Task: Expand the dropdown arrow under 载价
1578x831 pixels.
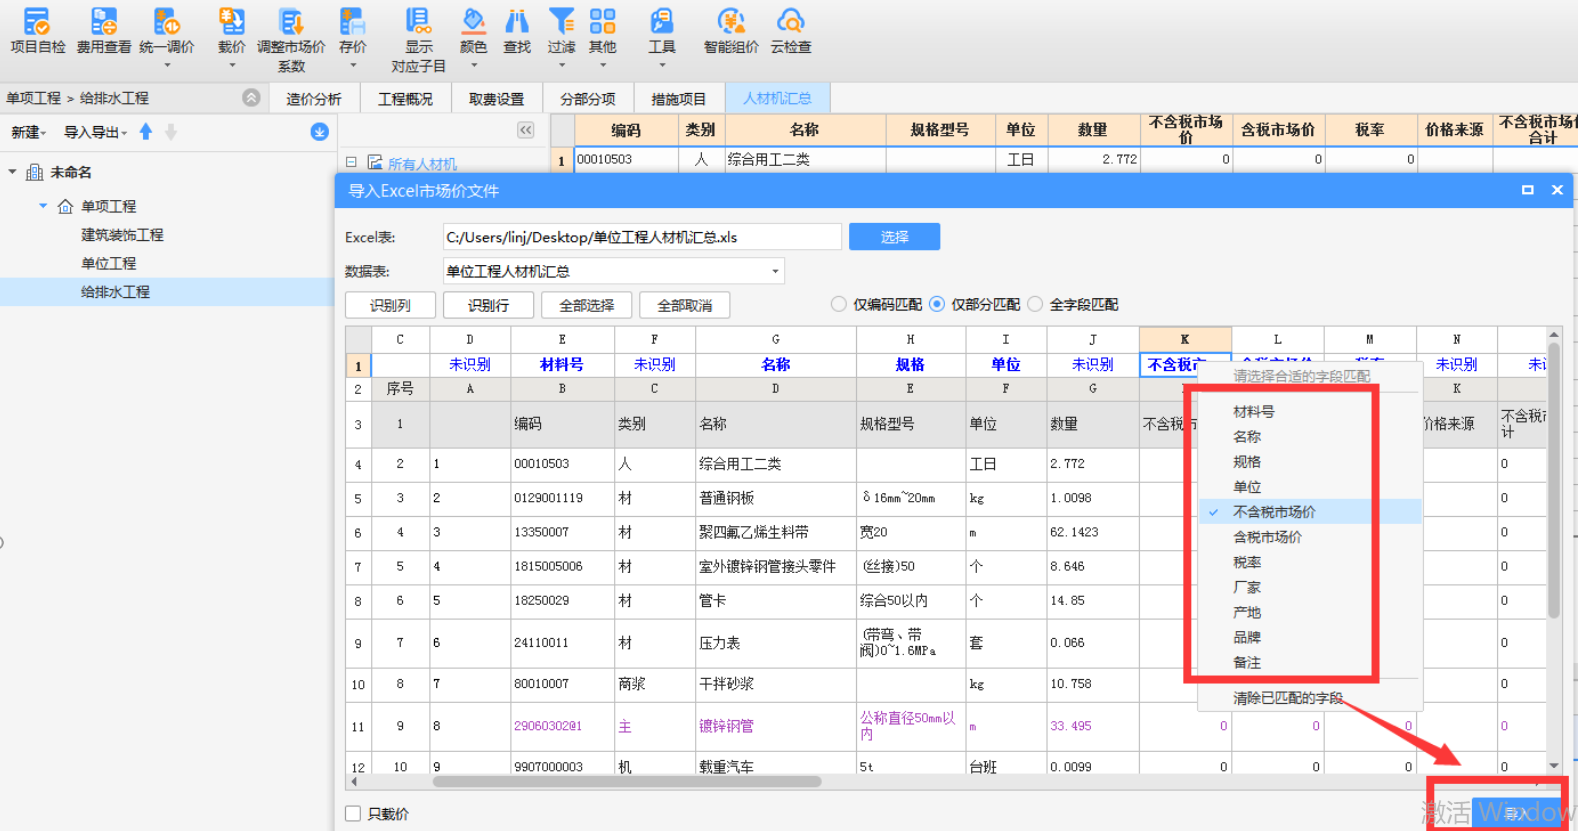Action: (x=232, y=66)
